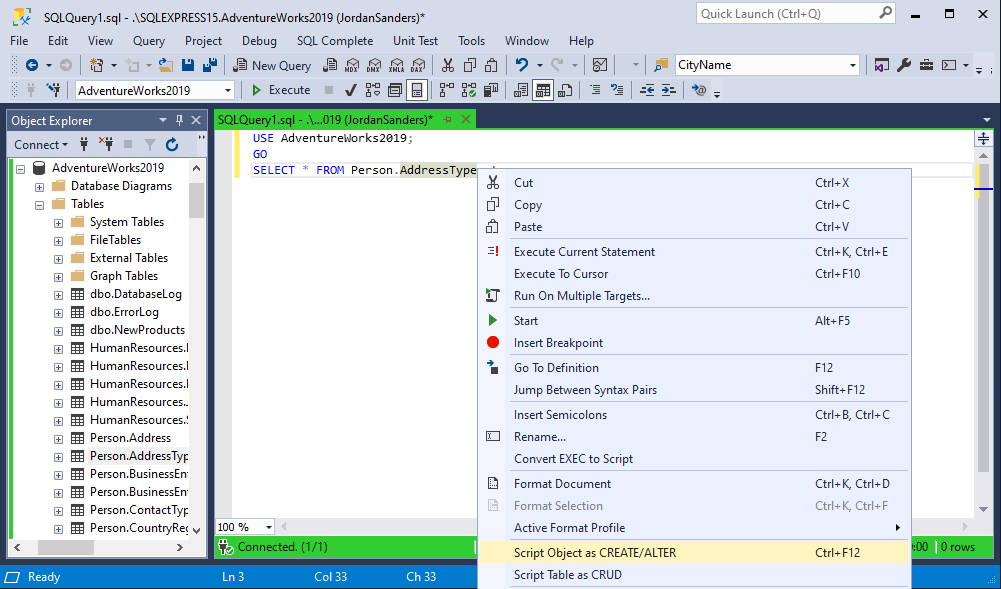Click the Execute button
The width and height of the screenshot is (1001, 589).
pos(281,90)
